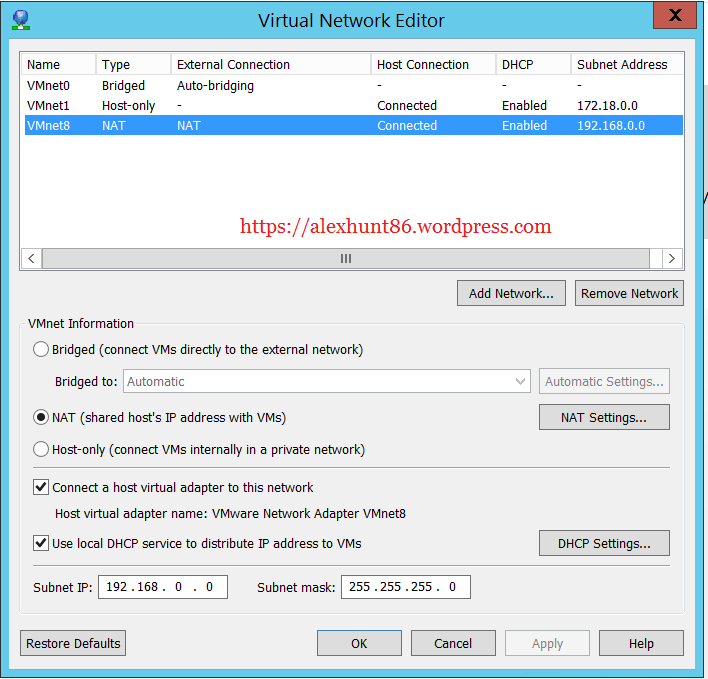Click the Host Connection column header

coord(434,65)
